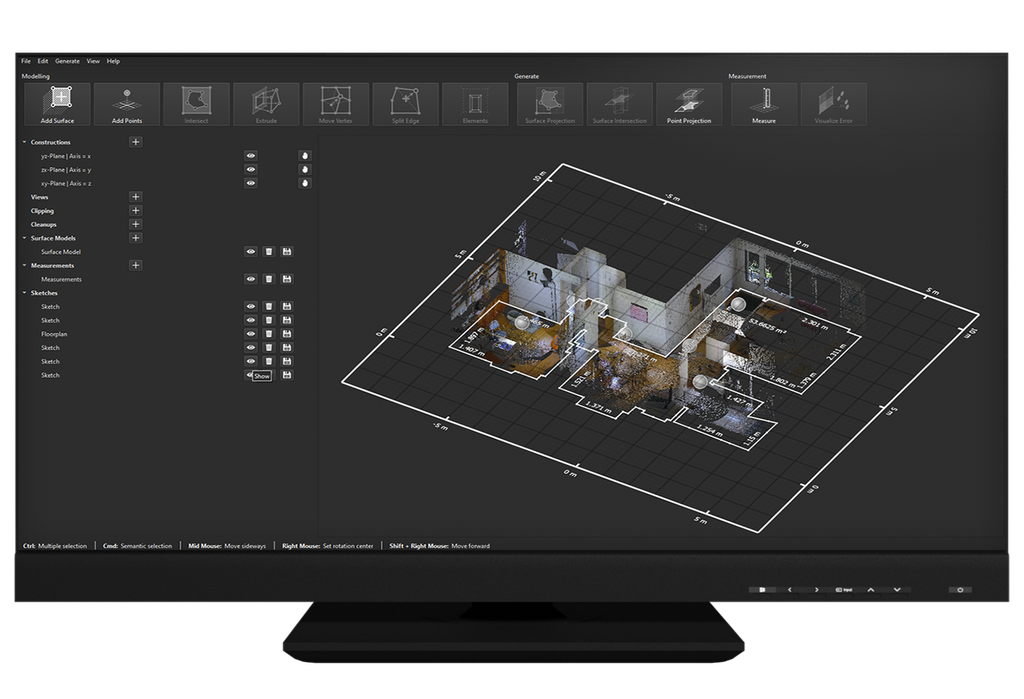1024x699 pixels.
Task: Delete the Surface Model with its trash icon
Action: pos(268,252)
